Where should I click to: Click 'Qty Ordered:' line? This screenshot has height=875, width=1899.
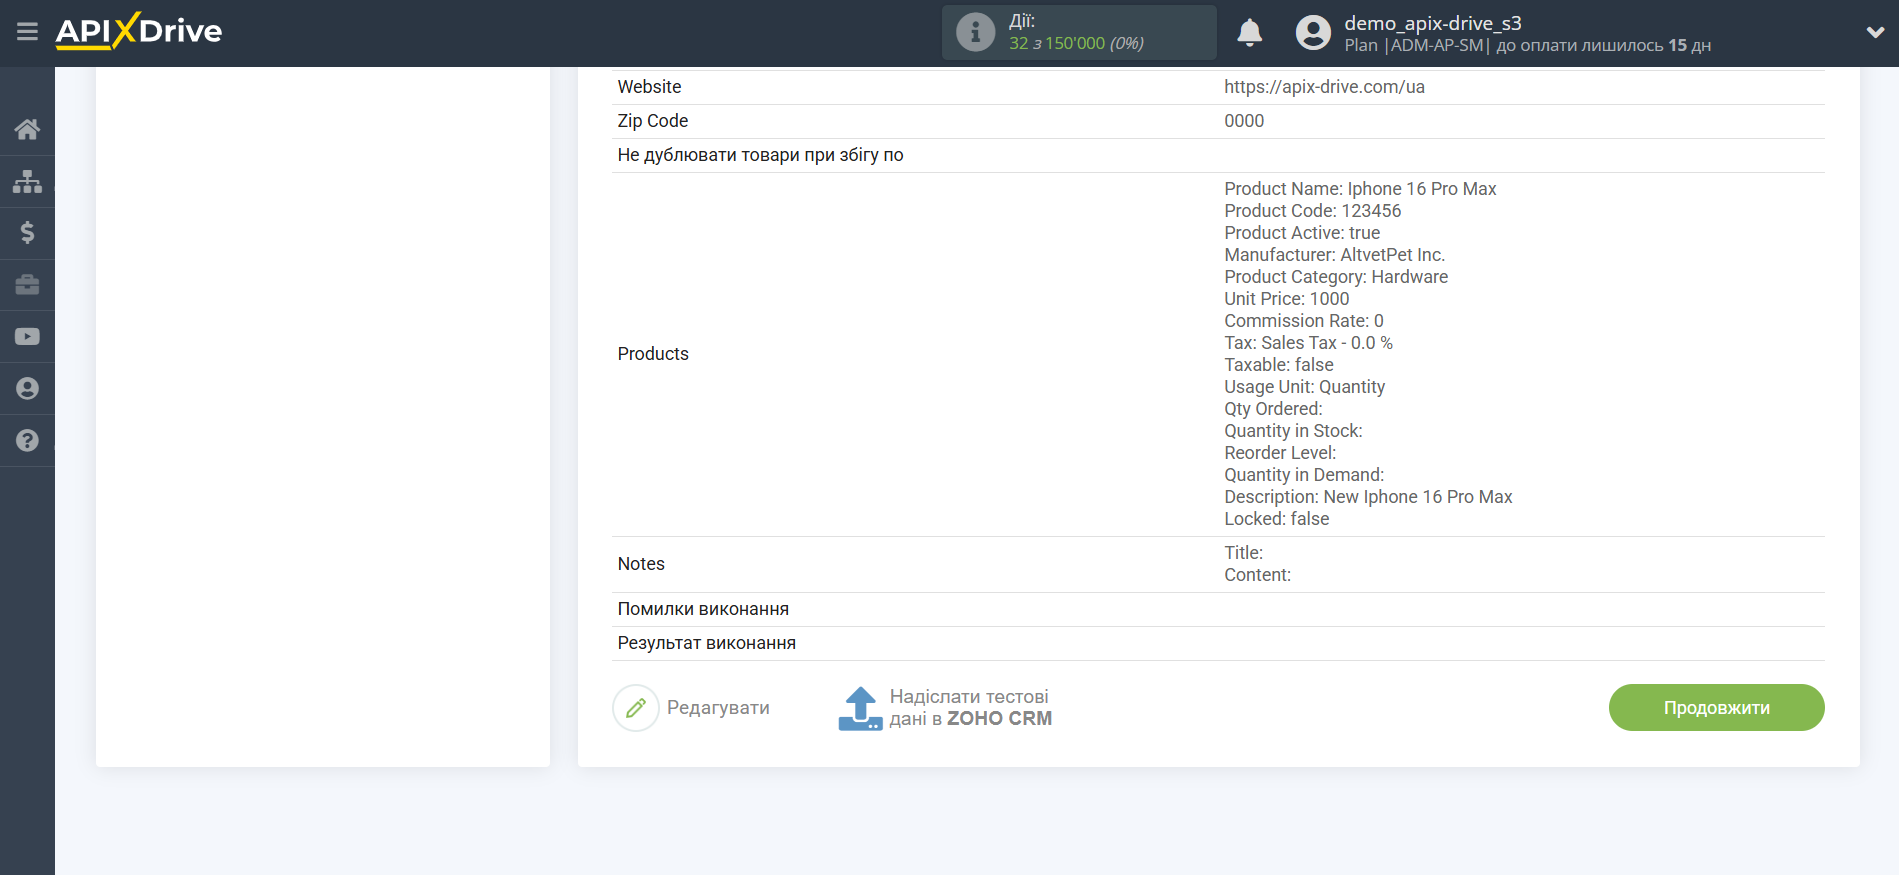(1273, 409)
